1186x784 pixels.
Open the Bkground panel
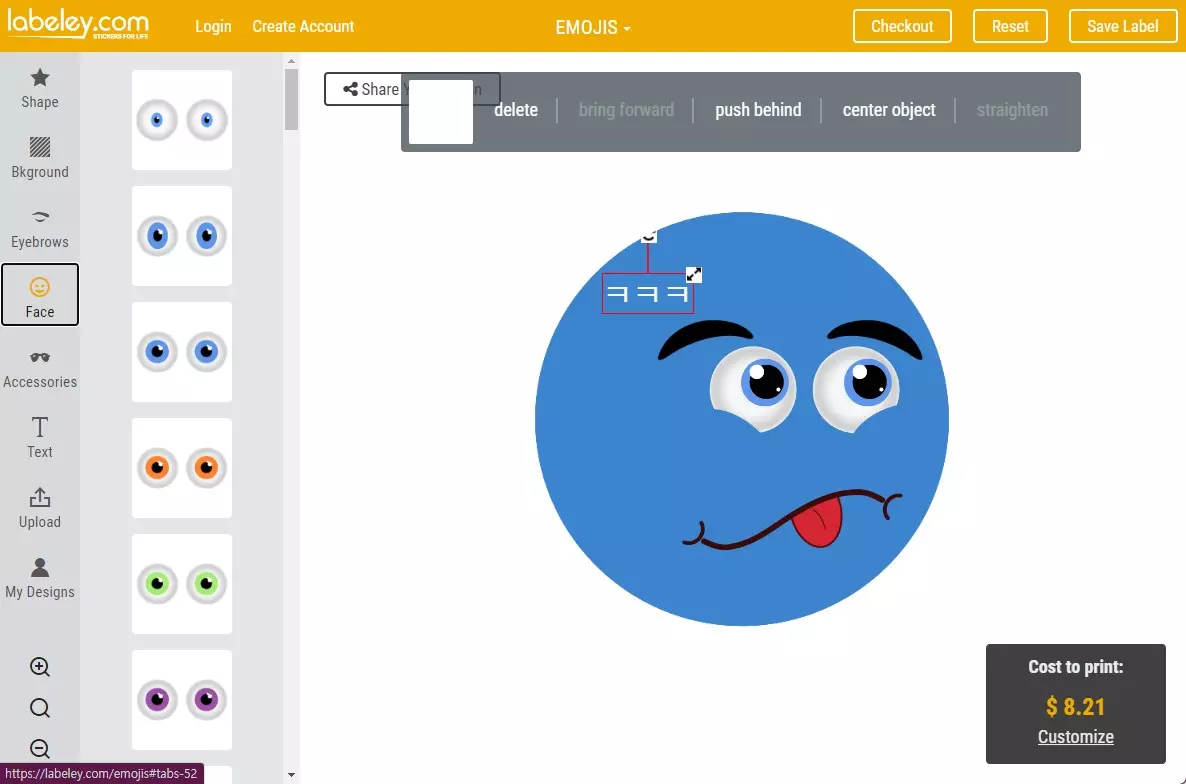point(39,158)
